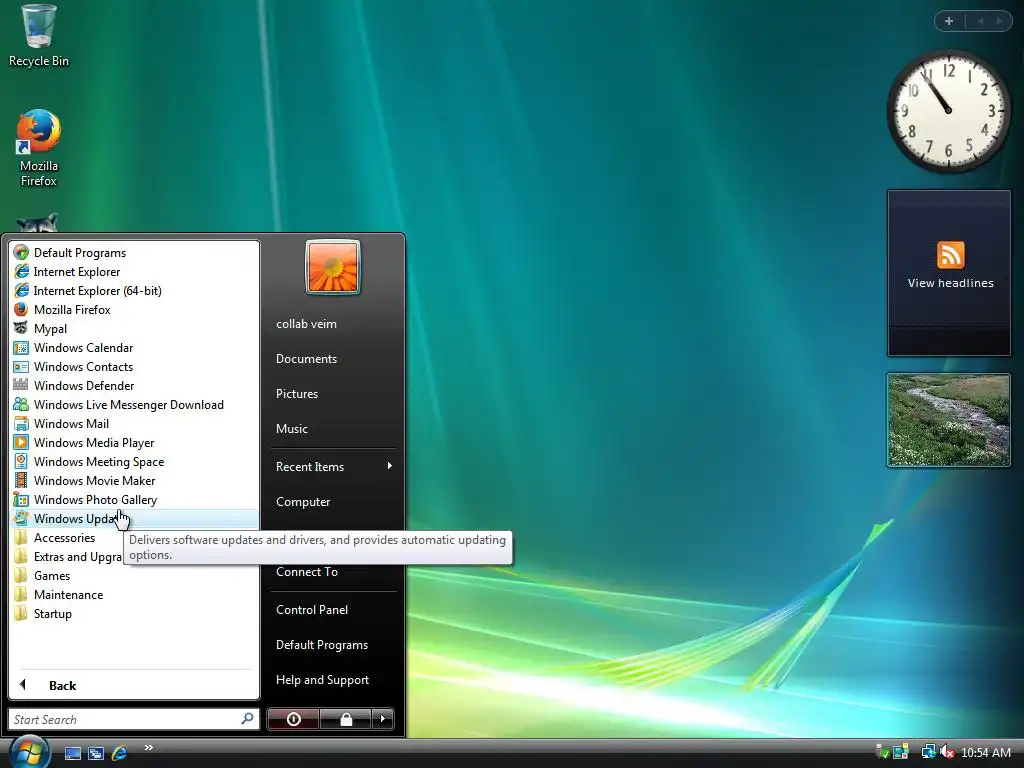The image size is (1024, 768).
Task: Expand the Quick Launch overflow chevron
Action: [148, 748]
